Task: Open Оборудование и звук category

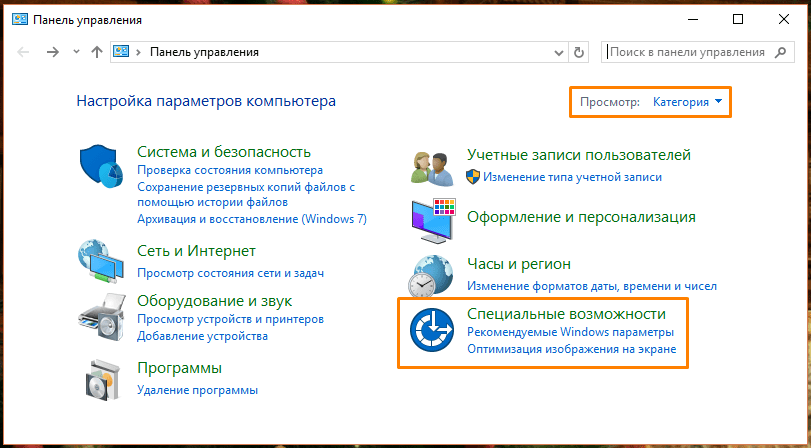Action: click(214, 301)
